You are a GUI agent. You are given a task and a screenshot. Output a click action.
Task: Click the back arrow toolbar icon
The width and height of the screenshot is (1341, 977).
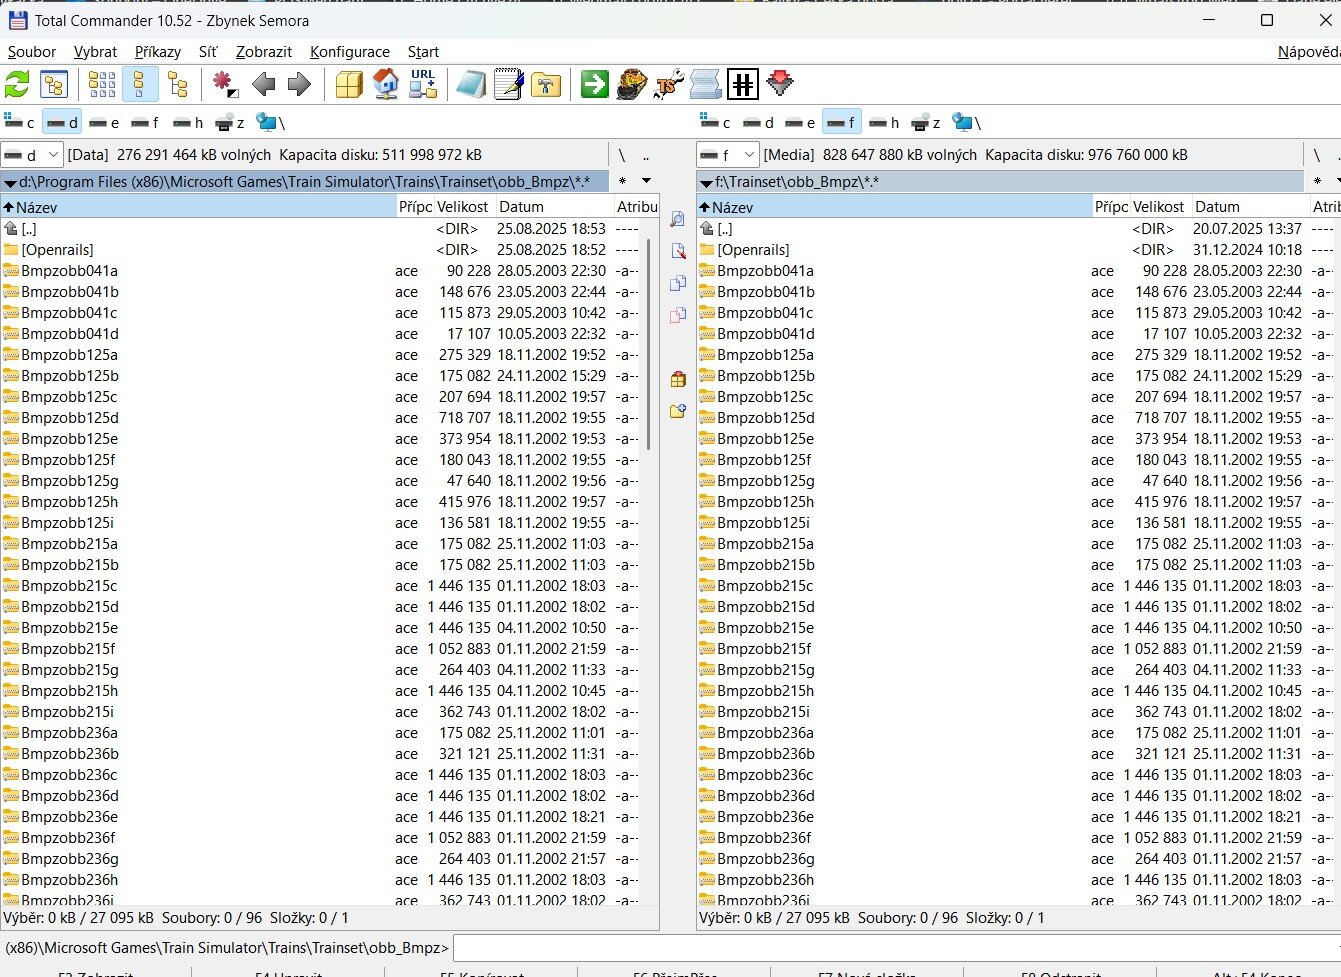click(x=264, y=85)
